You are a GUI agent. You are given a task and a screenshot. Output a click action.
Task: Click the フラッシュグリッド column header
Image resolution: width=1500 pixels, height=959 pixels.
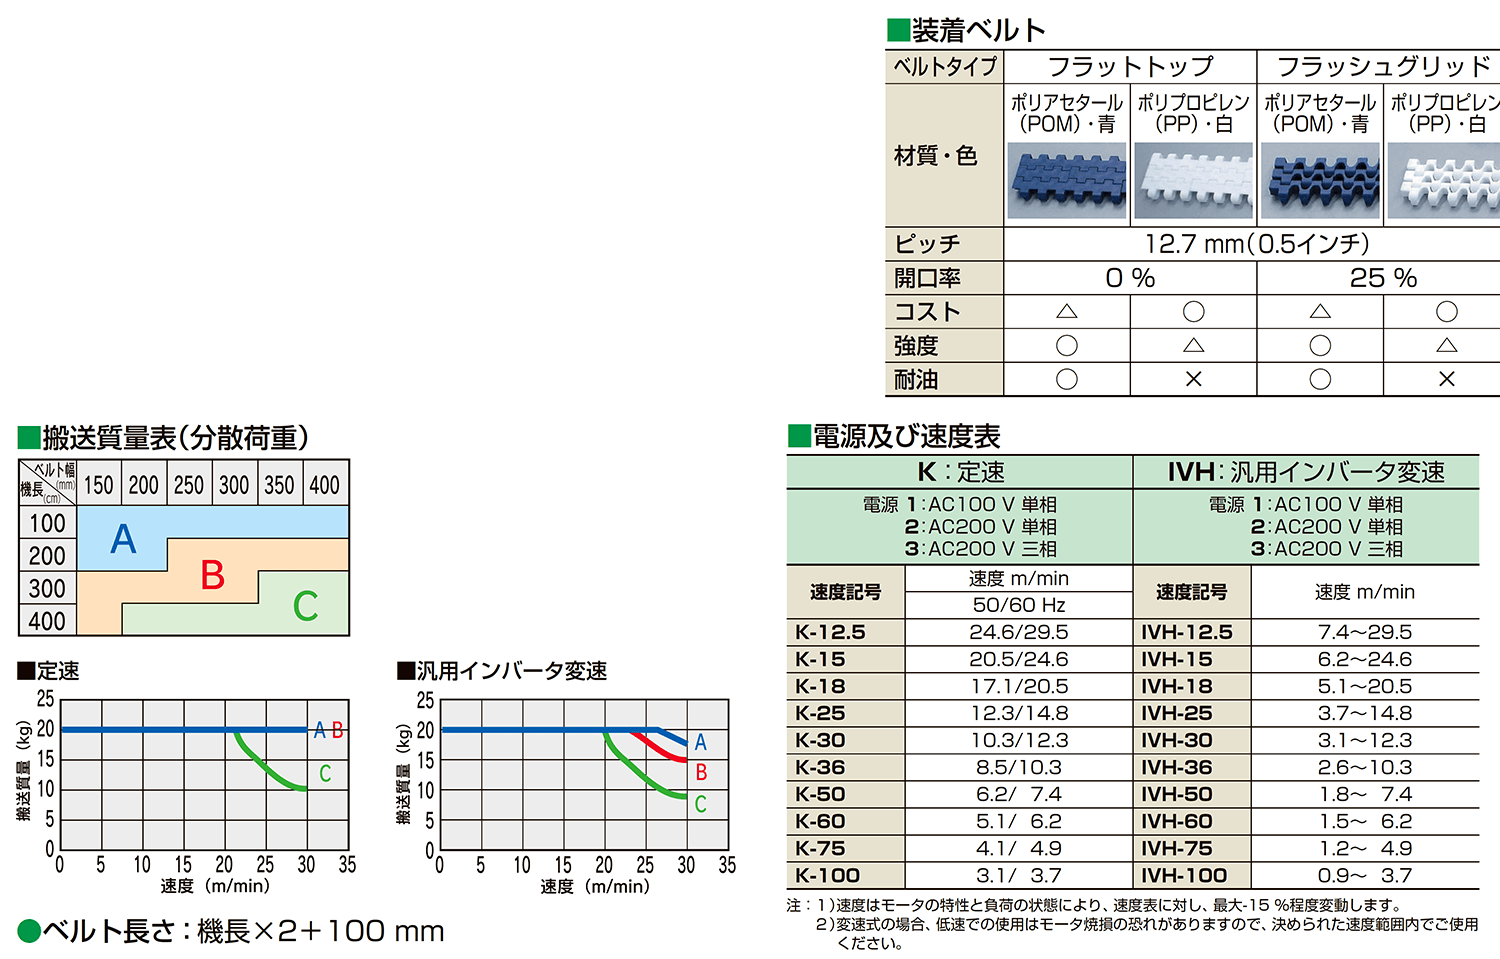(1383, 67)
